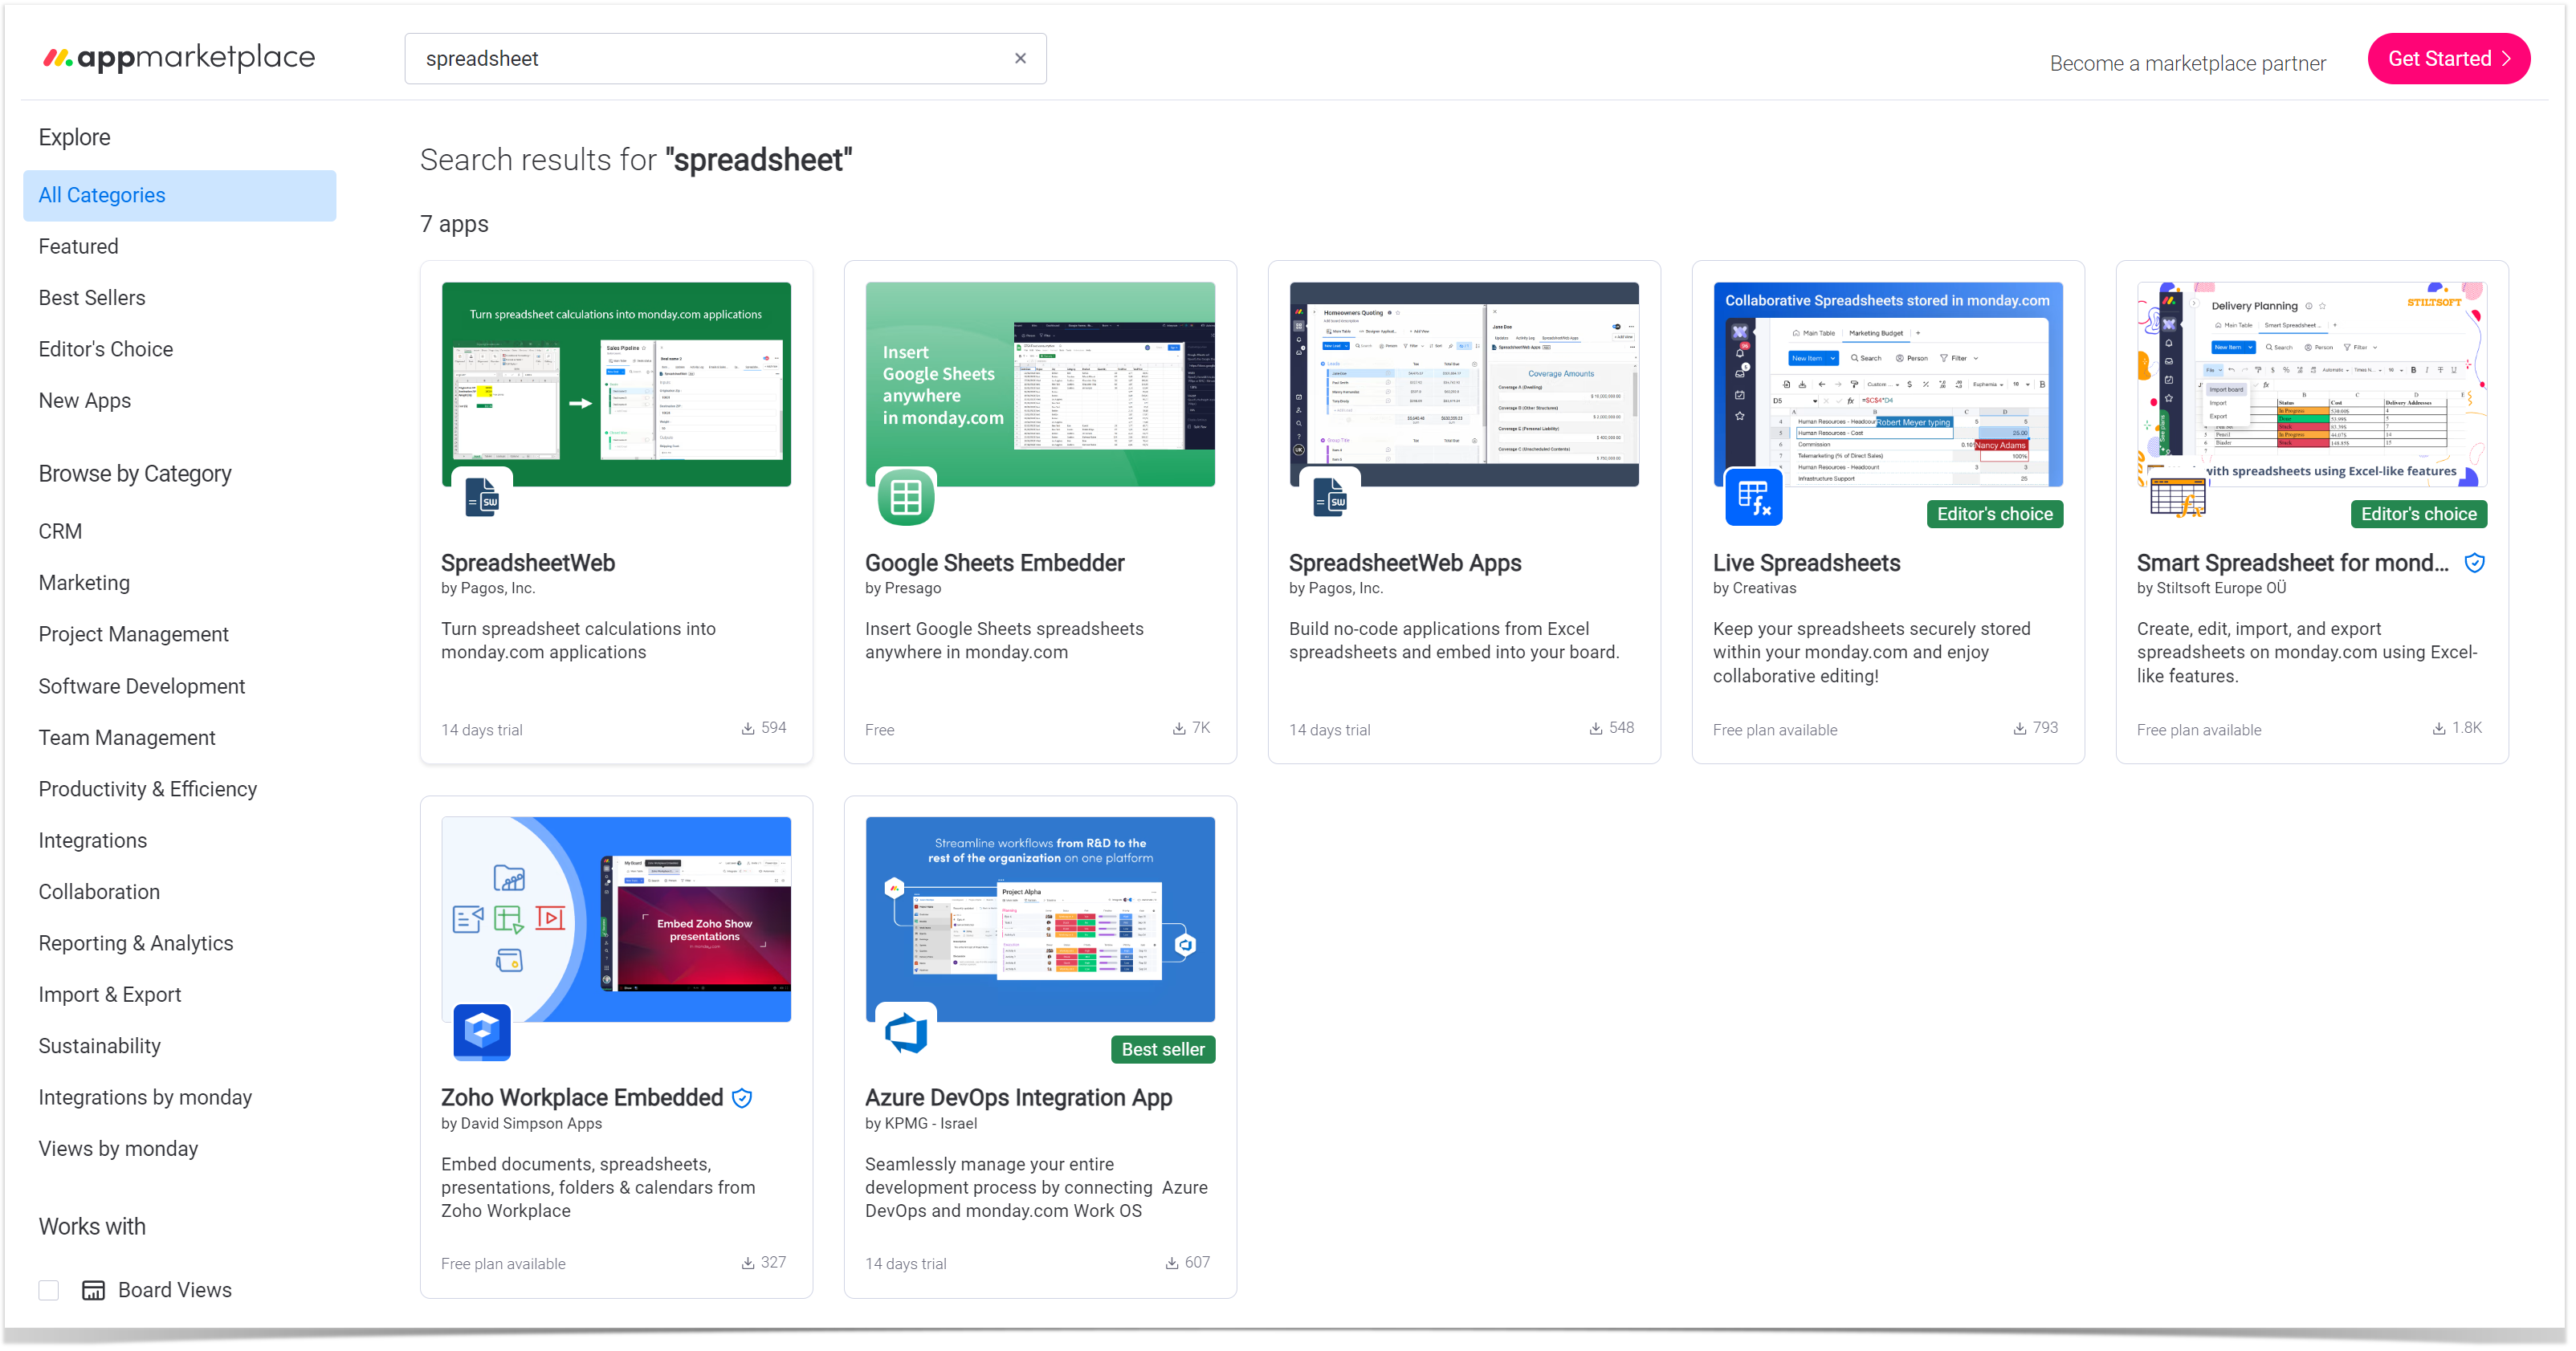Viewport: 2576px width, 1351px height.
Task: Clear the spreadsheet search text
Action: tap(1020, 58)
